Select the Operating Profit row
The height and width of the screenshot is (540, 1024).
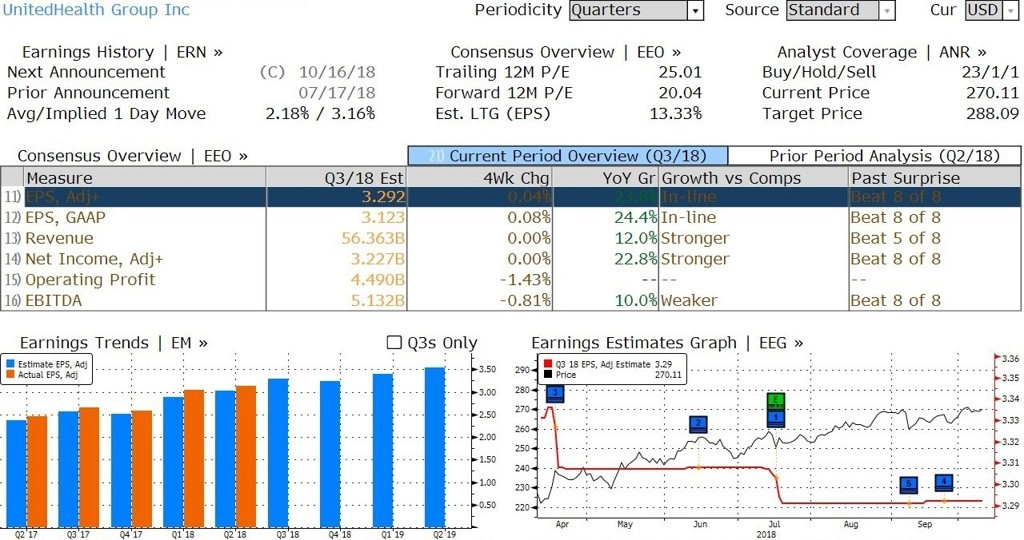(x=511, y=280)
